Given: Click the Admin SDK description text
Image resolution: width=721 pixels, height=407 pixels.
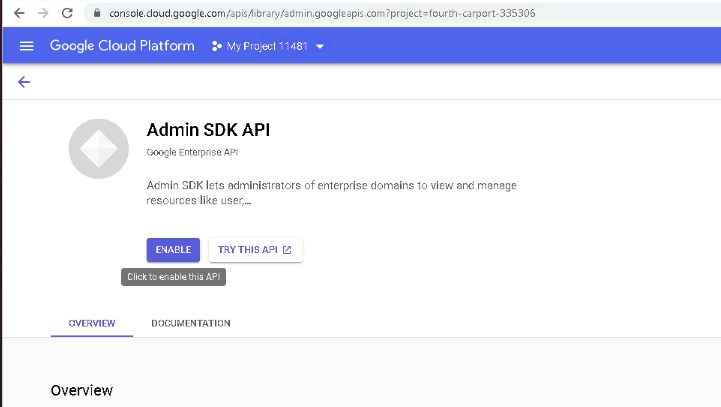Looking at the screenshot, I should point(332,193).
